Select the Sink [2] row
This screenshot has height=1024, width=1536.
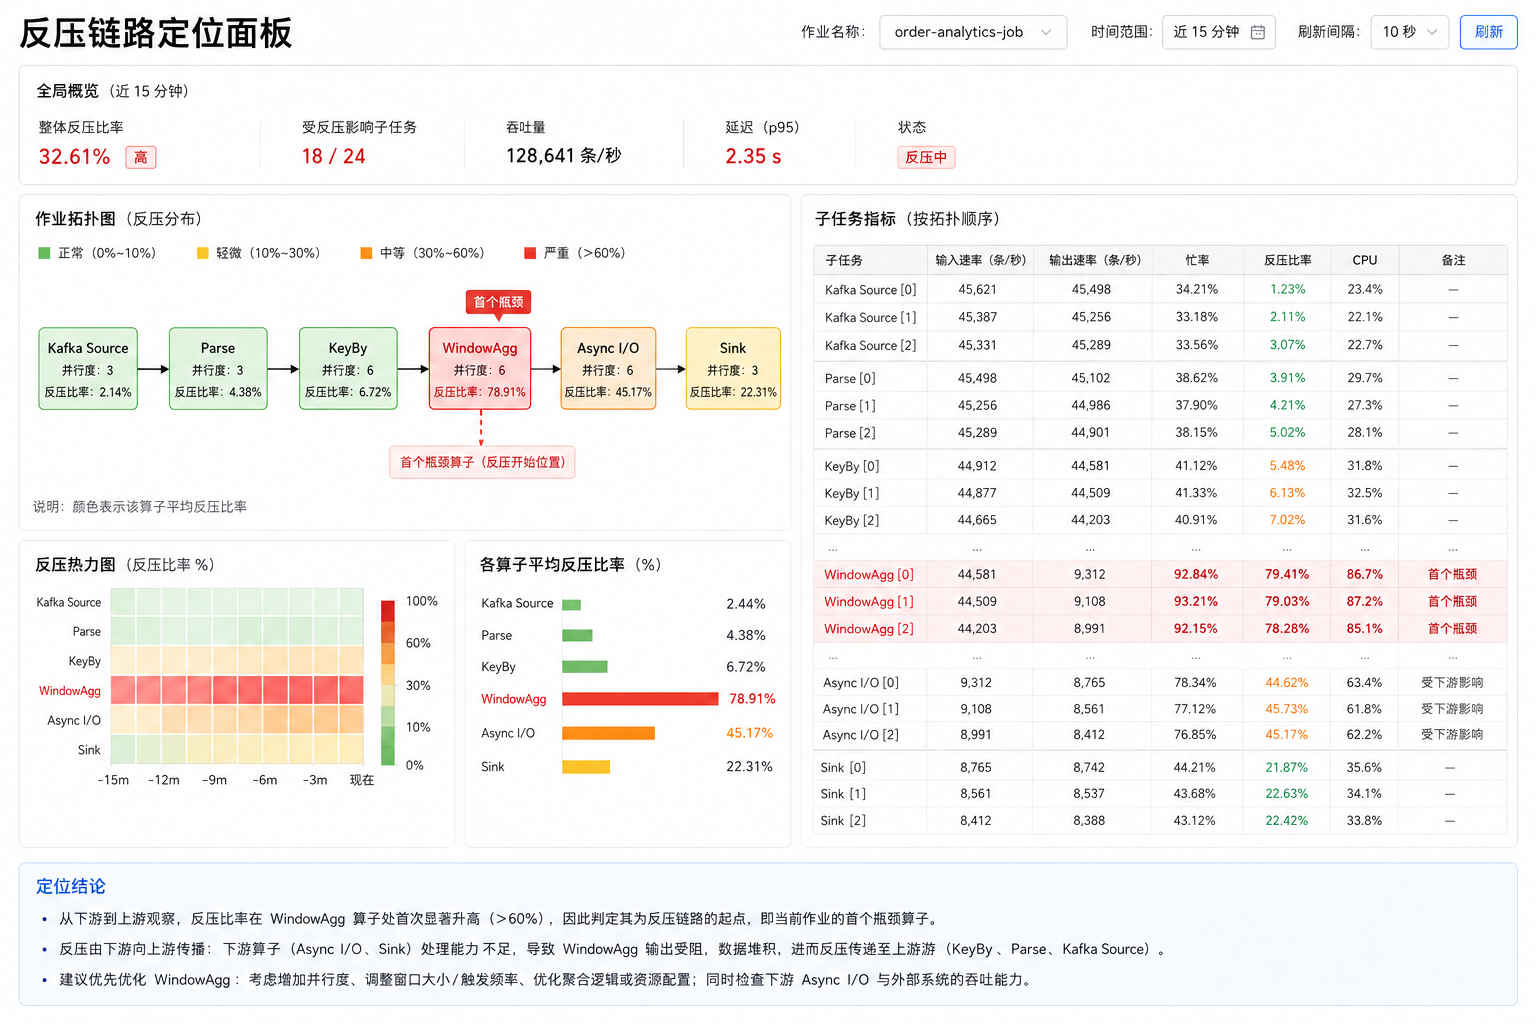[1160, 820]
